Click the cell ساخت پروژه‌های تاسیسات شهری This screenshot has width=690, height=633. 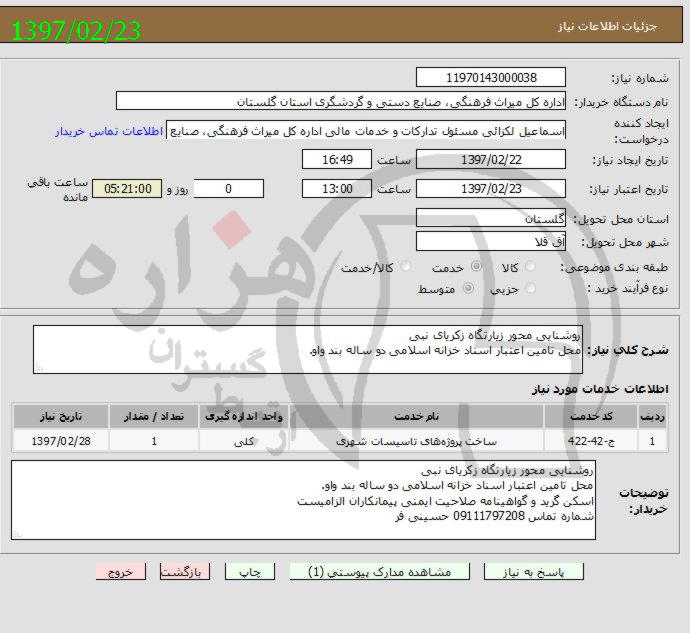pos(416,441)
